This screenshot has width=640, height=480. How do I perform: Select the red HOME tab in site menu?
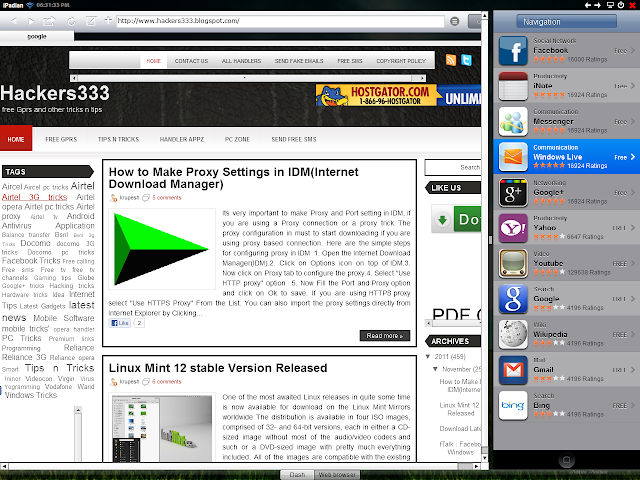pos(16,139)
